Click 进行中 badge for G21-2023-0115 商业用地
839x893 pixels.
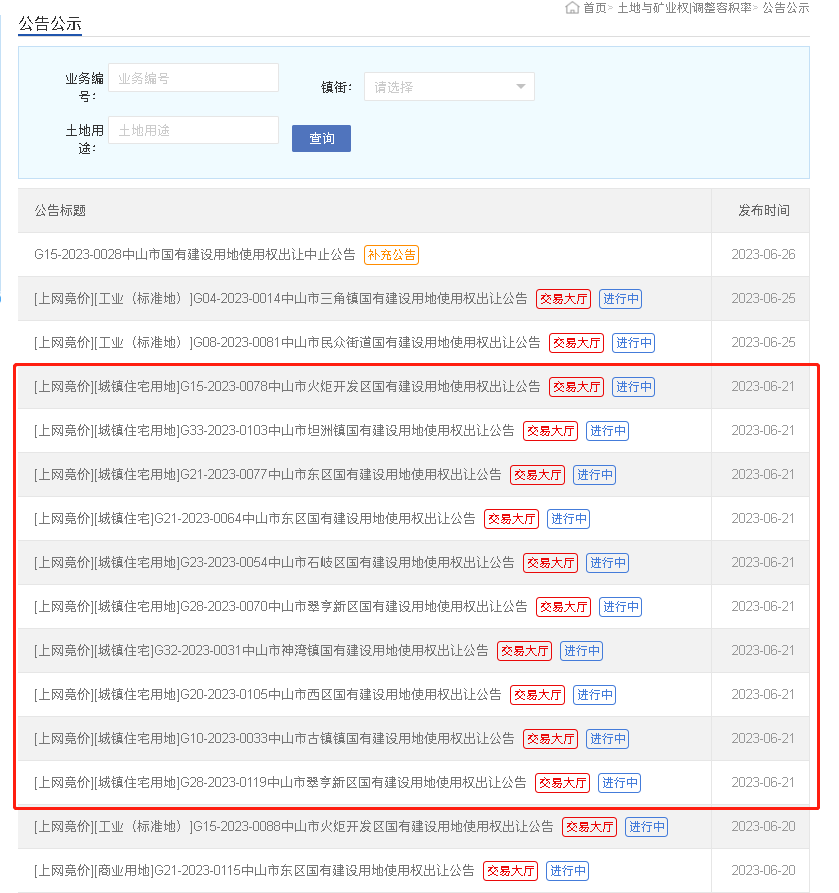pos(568,871)
